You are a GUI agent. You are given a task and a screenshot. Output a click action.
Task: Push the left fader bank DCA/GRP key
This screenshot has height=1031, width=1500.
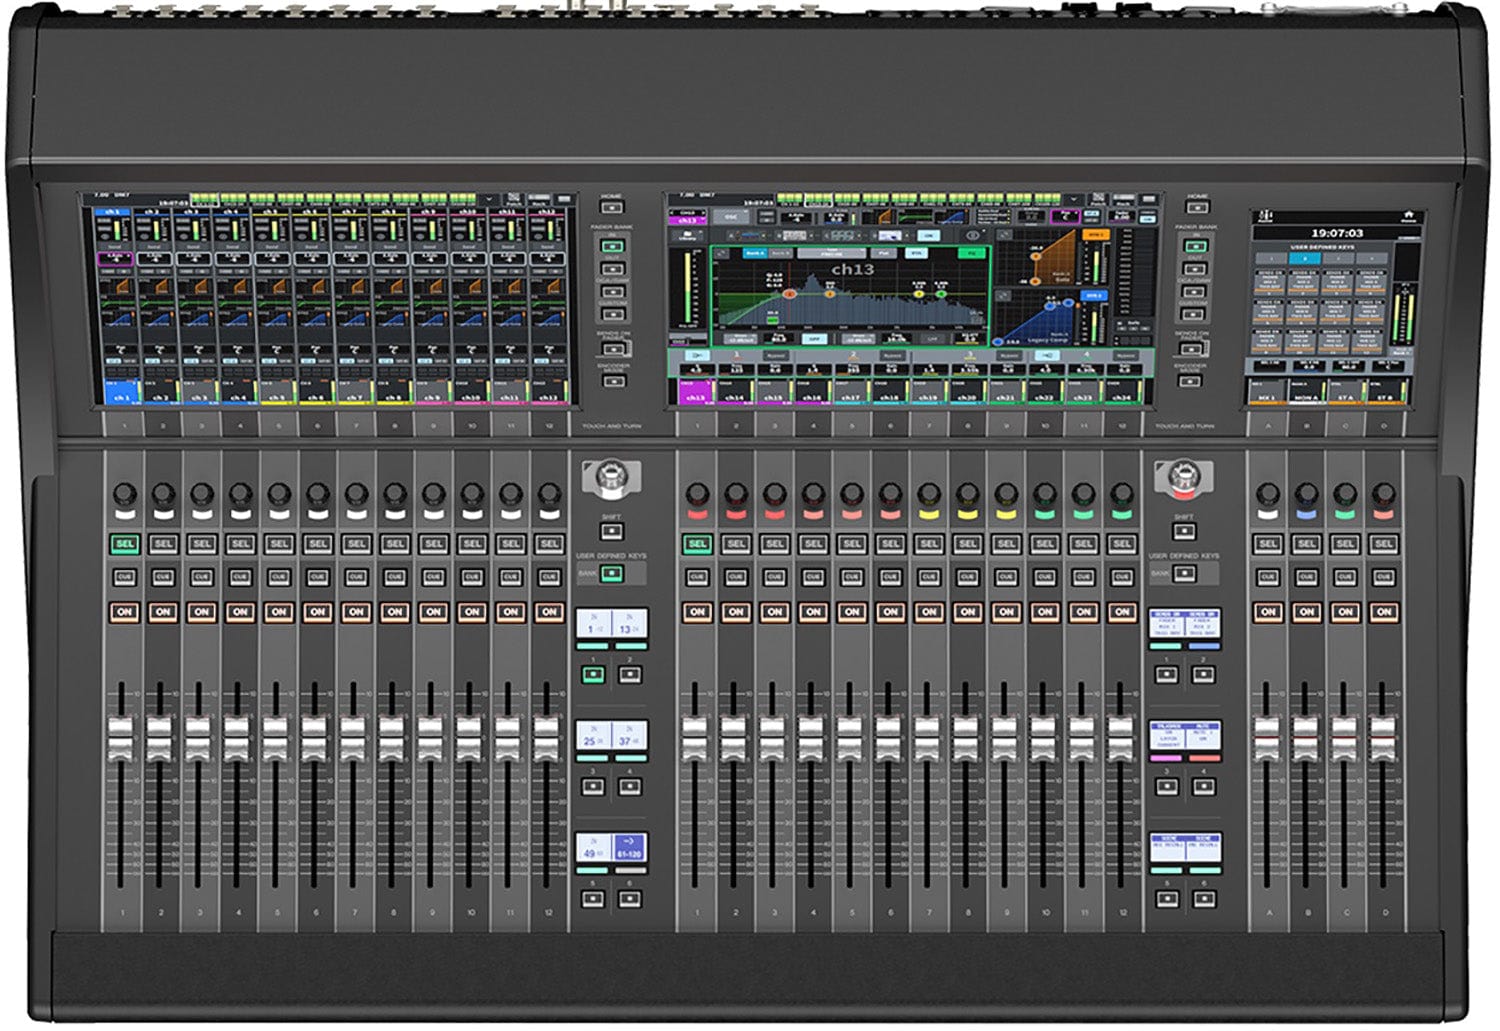click(x=612, y=292)
